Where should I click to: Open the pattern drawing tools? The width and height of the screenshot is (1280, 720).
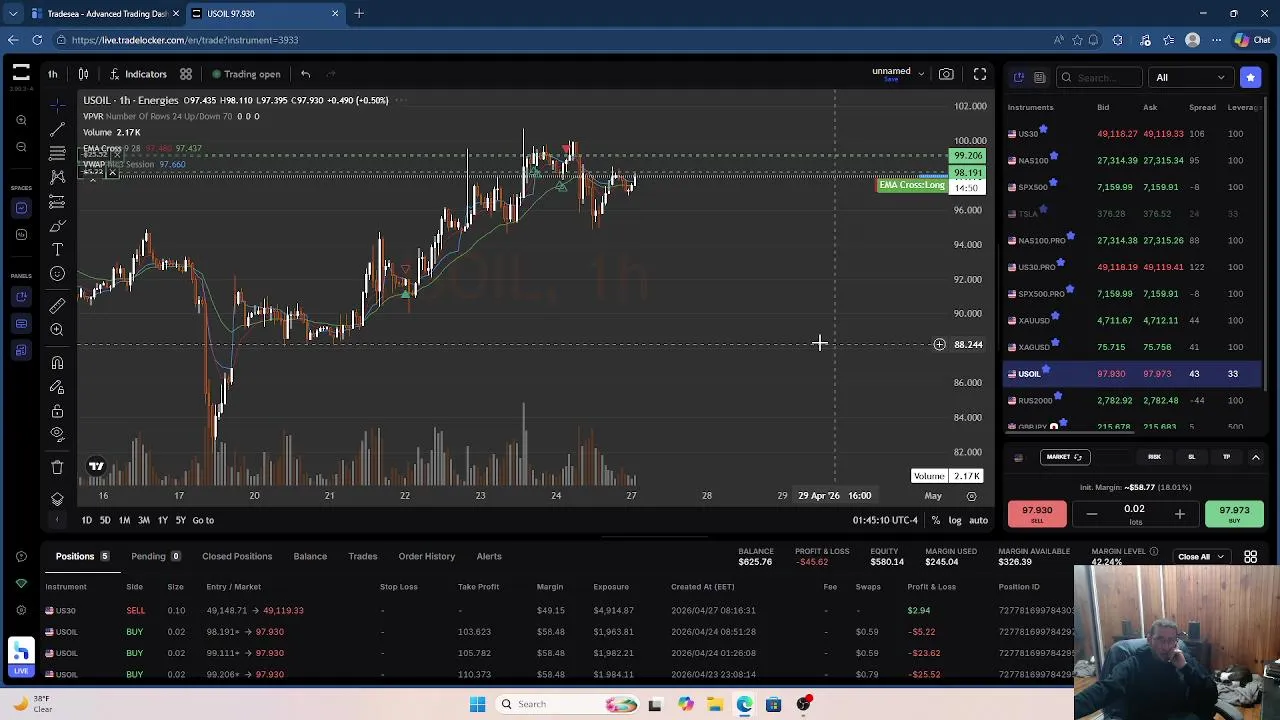pyautogui.click(x=57, y=177)
